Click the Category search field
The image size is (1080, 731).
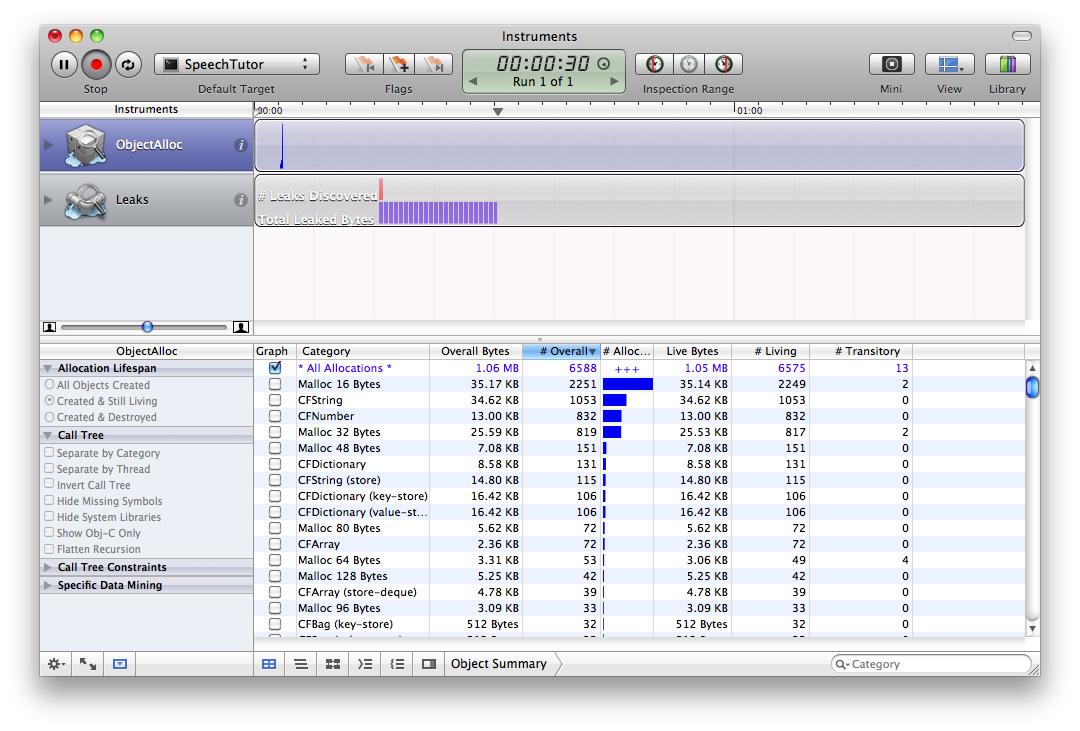931,663
